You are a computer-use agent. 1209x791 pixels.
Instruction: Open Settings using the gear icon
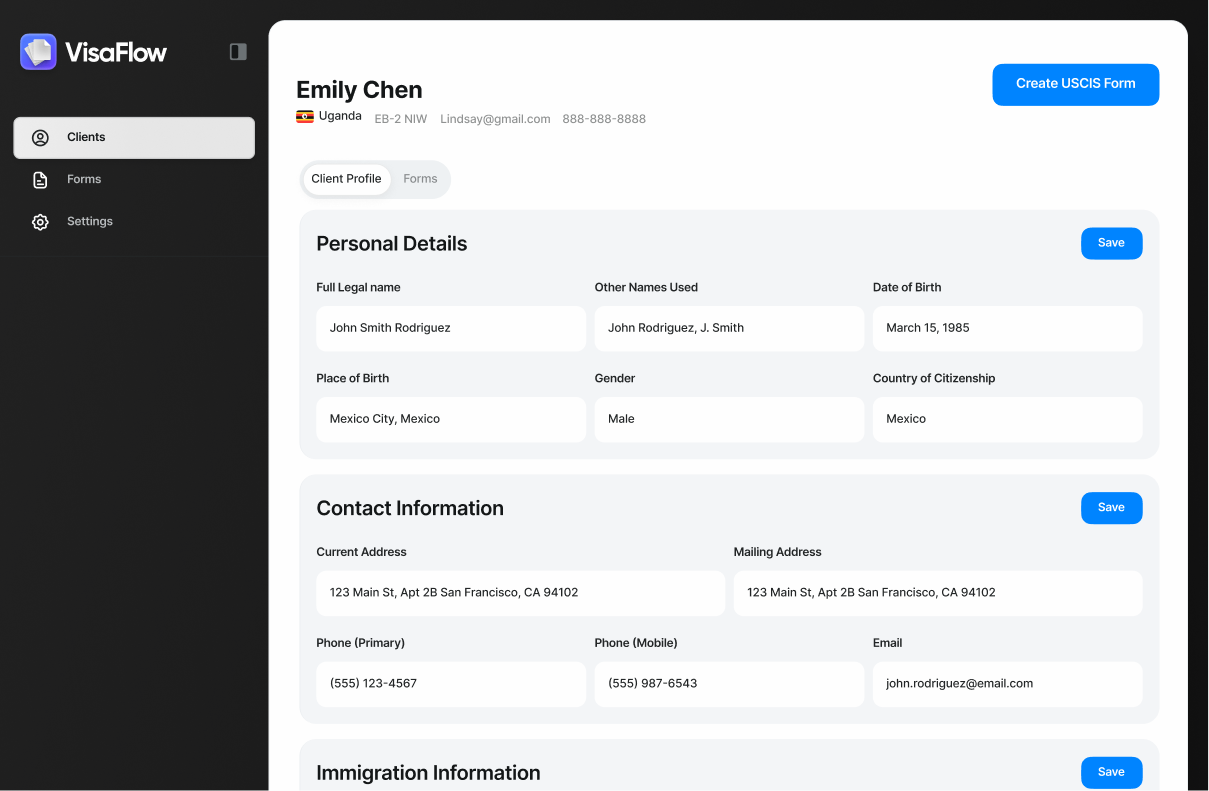40,221
